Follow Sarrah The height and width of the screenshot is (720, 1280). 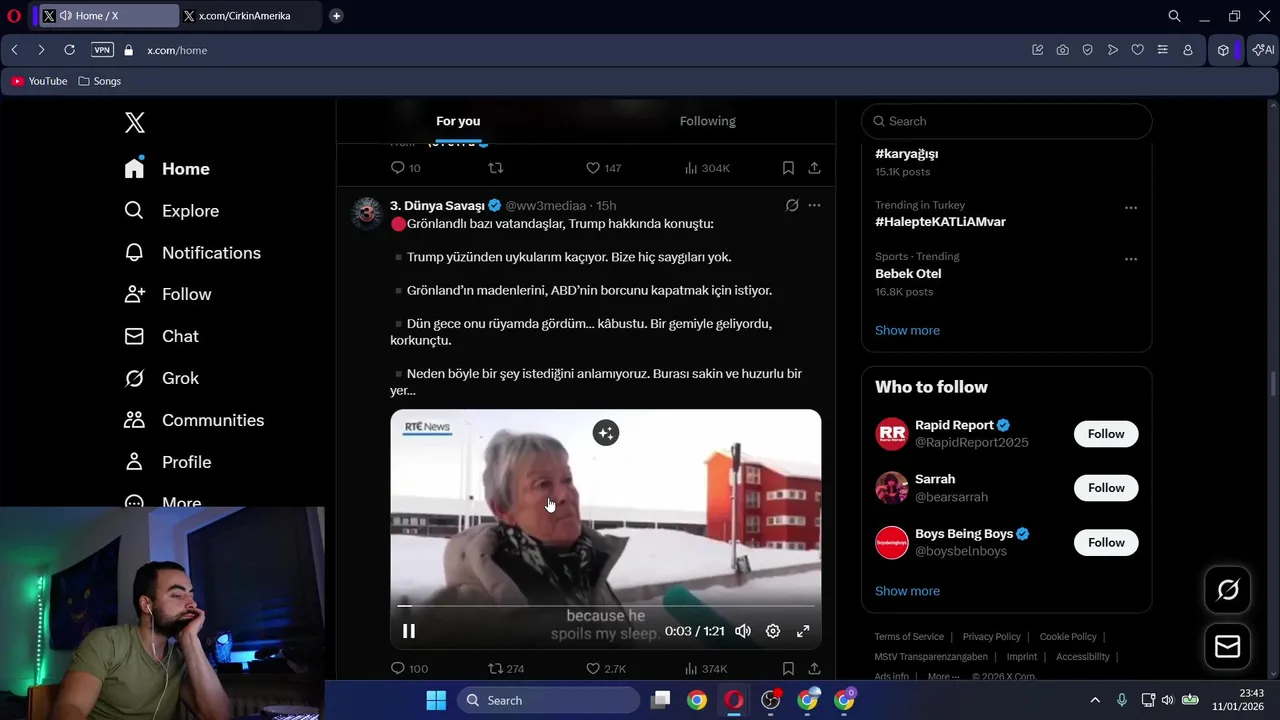point(1106,488)
